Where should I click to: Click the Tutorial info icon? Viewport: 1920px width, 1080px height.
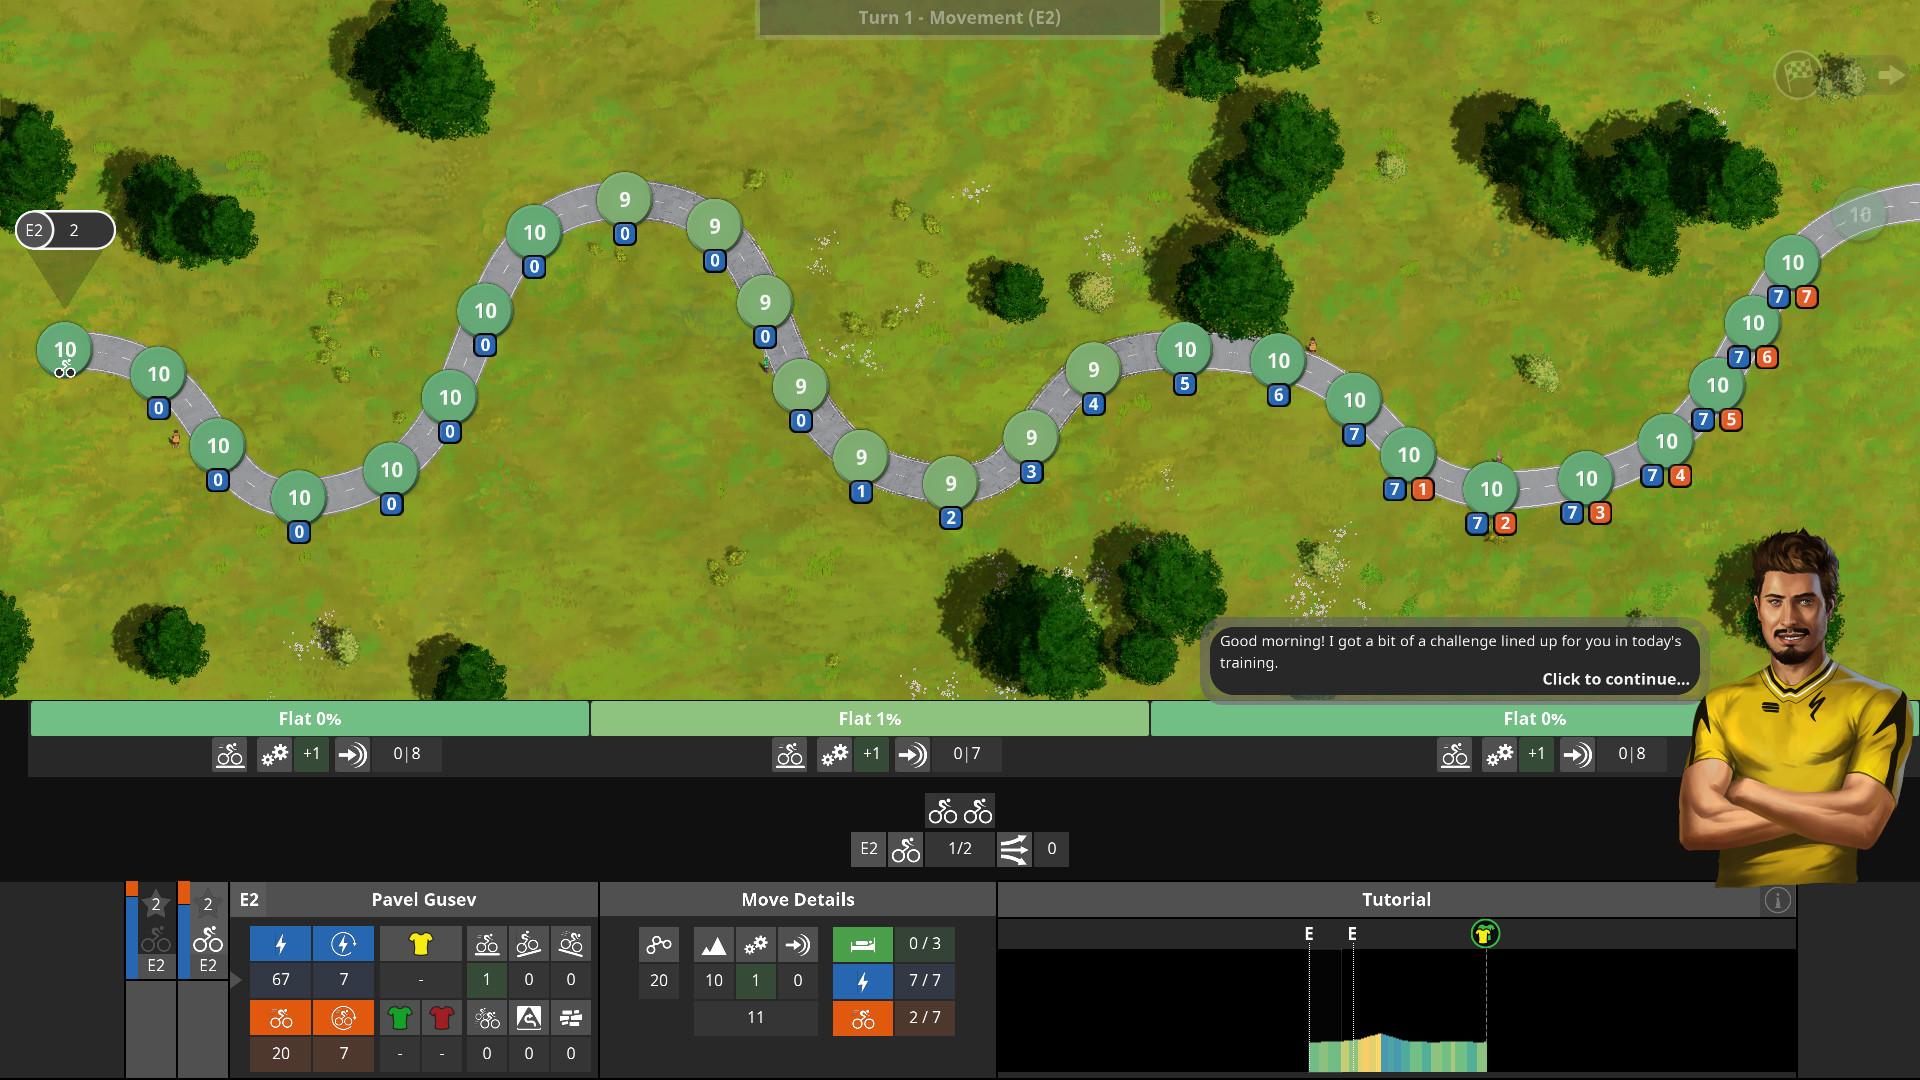(1777, 900)
